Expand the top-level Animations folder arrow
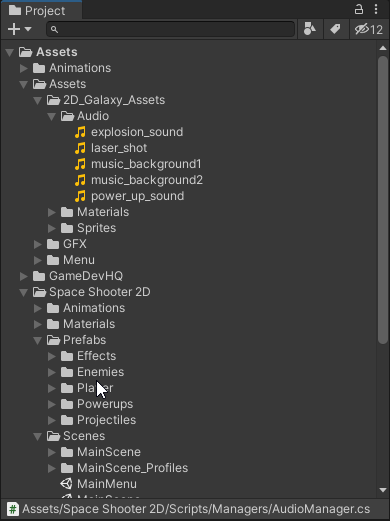The width and height of the screenshot is (390, 521). pyautogui.click(x=24, y=68)
